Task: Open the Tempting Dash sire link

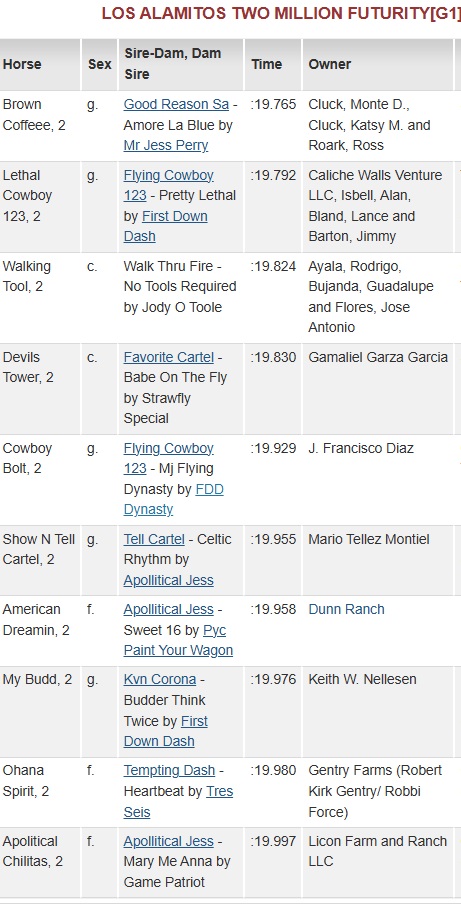Action: click(x=169, y=770)
